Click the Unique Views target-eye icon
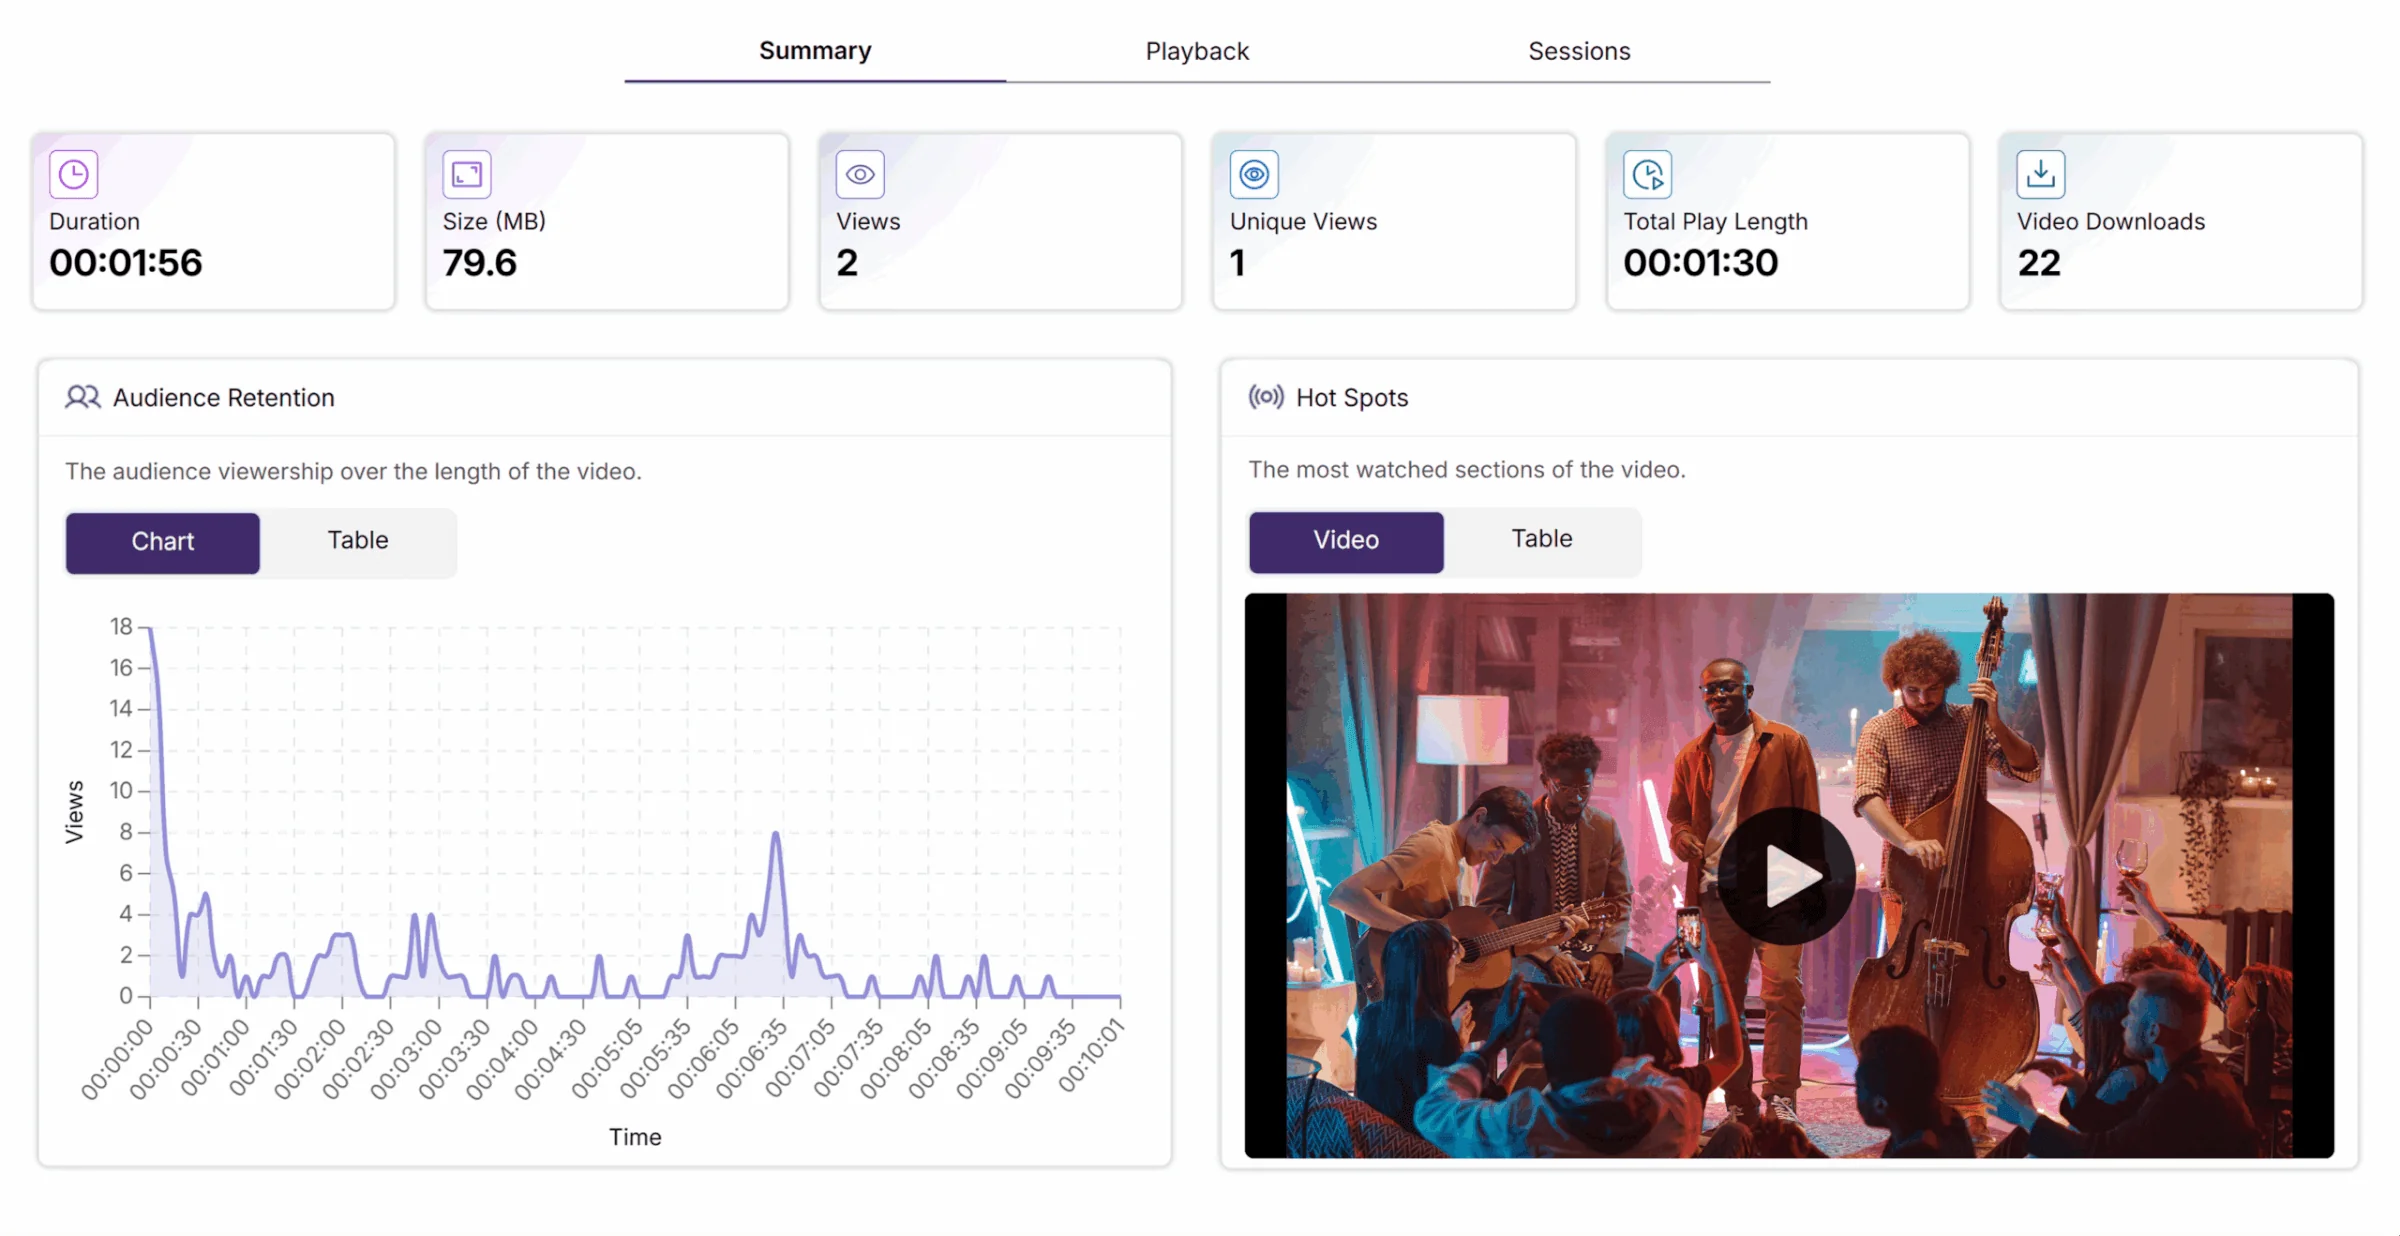2400x1236 pixels. [x=1254, y=175]
